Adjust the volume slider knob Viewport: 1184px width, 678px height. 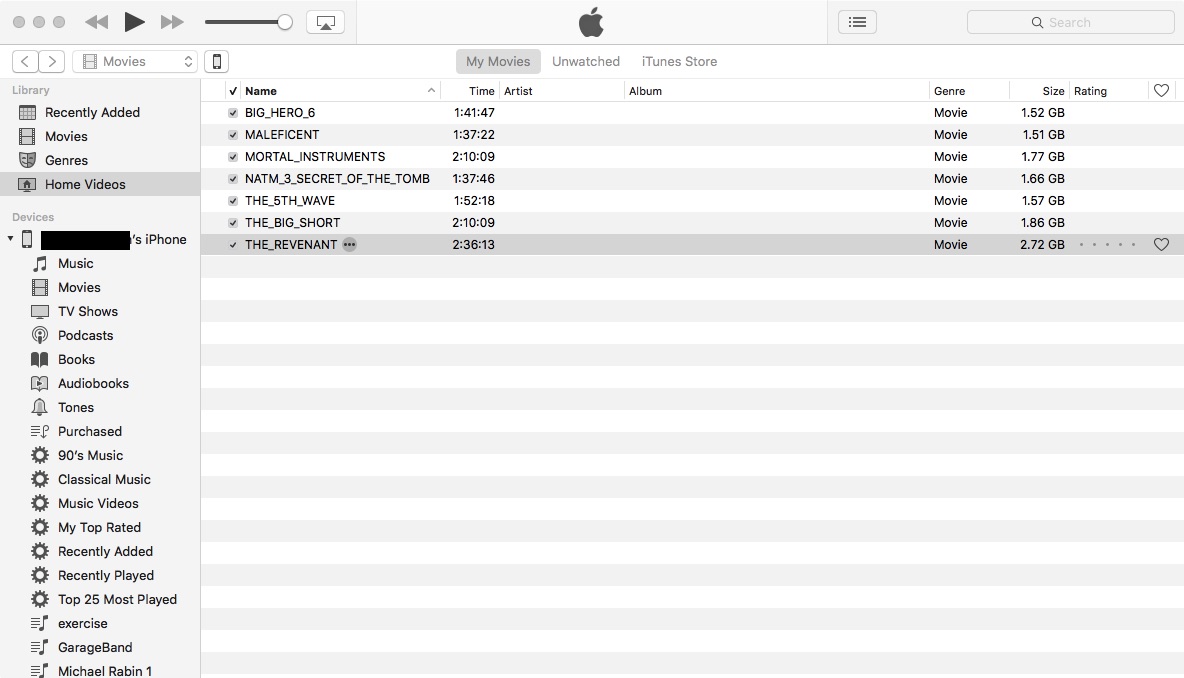pos(285,22)
